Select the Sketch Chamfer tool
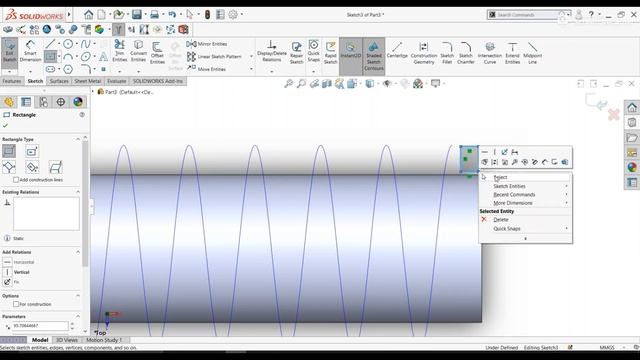The height and width of the screenshot is (360, 640). click(x=466, y=52)
